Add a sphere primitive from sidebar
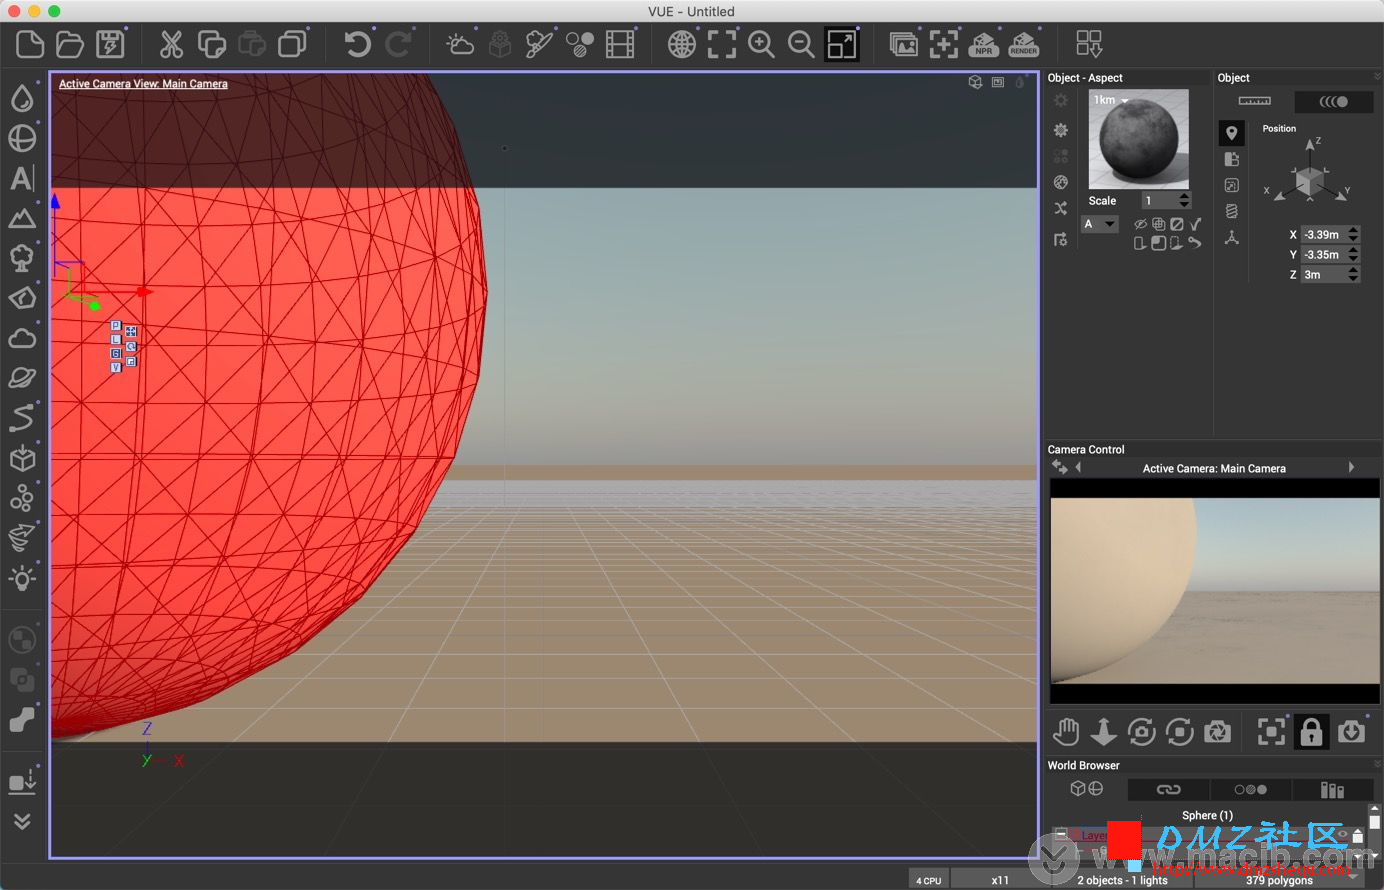The height and width of the screenshot is (890, 1384). pyautogui.click(x=22, y=138)
